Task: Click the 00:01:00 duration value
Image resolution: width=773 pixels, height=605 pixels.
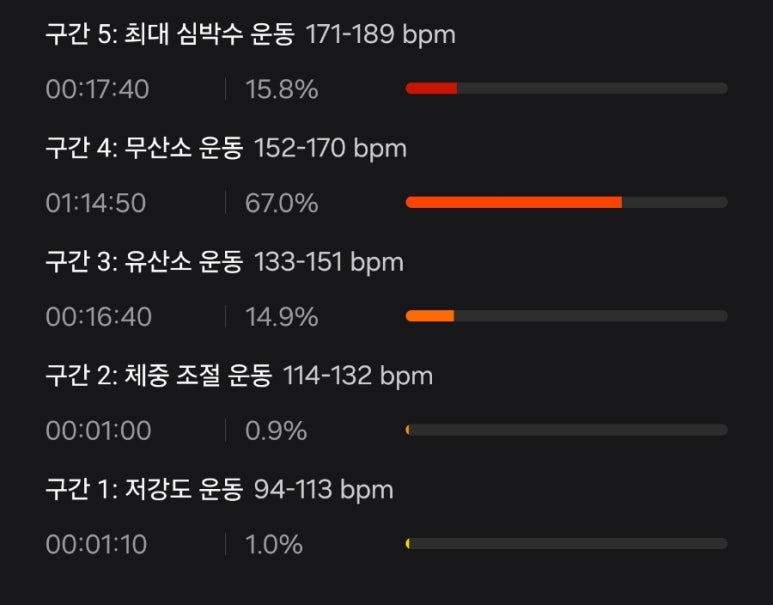Action: (x=98, y=431)
